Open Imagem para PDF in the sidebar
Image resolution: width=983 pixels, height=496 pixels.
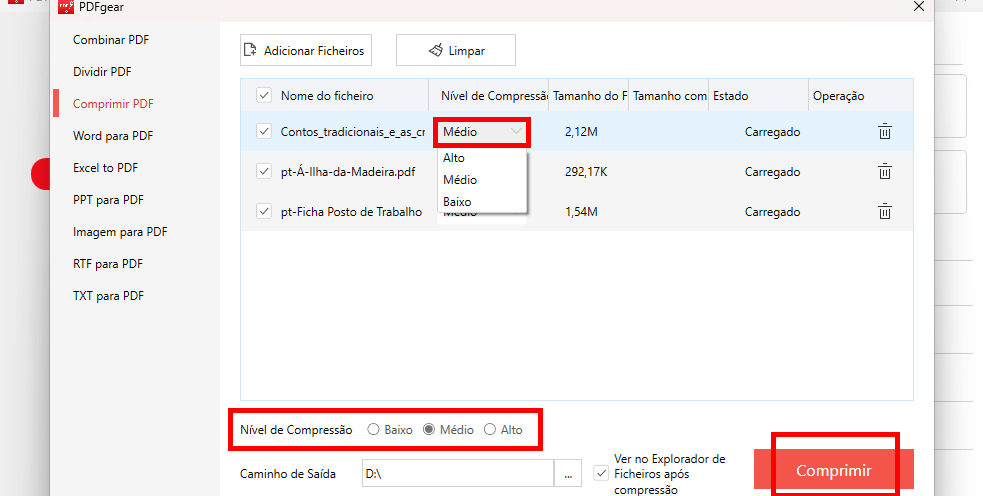click(x=120, y=231)
